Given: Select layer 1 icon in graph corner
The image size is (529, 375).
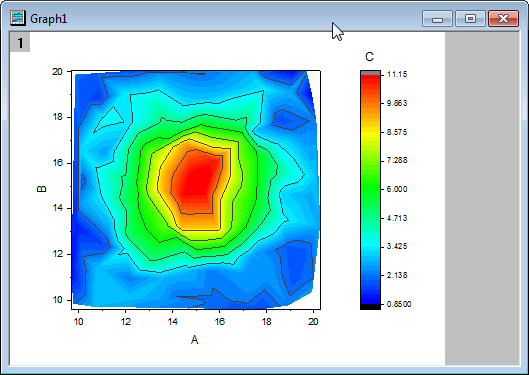Looking at the screenshot, I should [20, 42].
